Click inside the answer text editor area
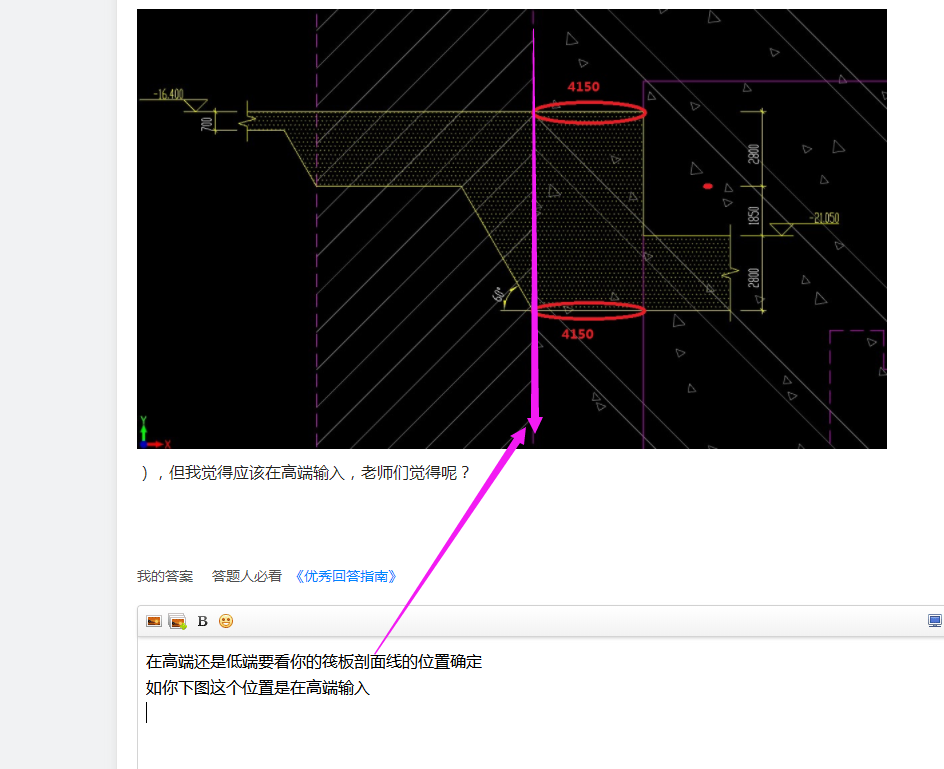 pos(541,703)
